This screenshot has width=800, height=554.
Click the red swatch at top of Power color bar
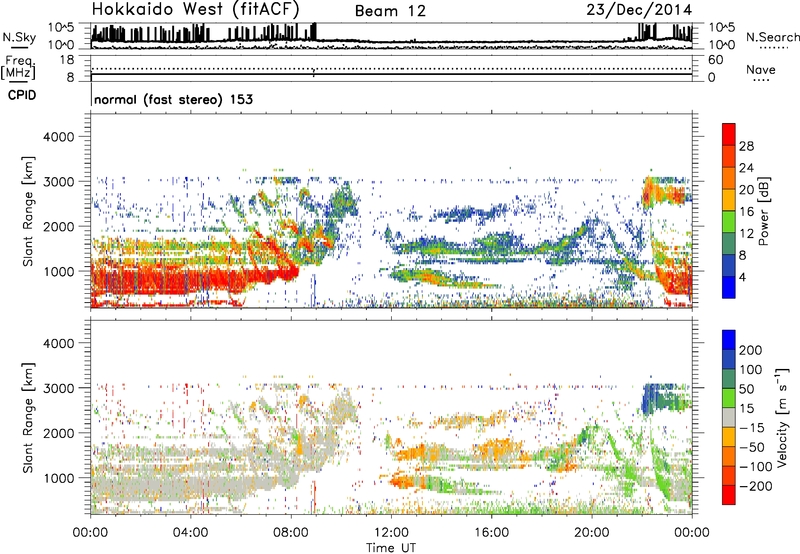(x=729, y=134)
